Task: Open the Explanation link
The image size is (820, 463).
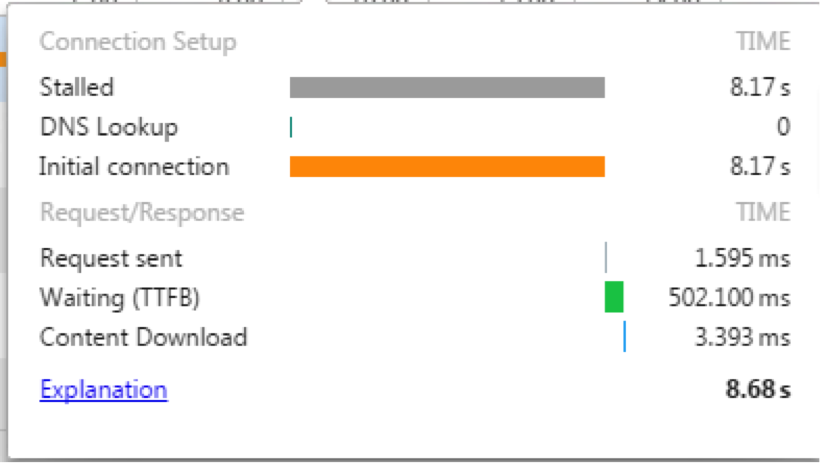Action: pos(104,390)
